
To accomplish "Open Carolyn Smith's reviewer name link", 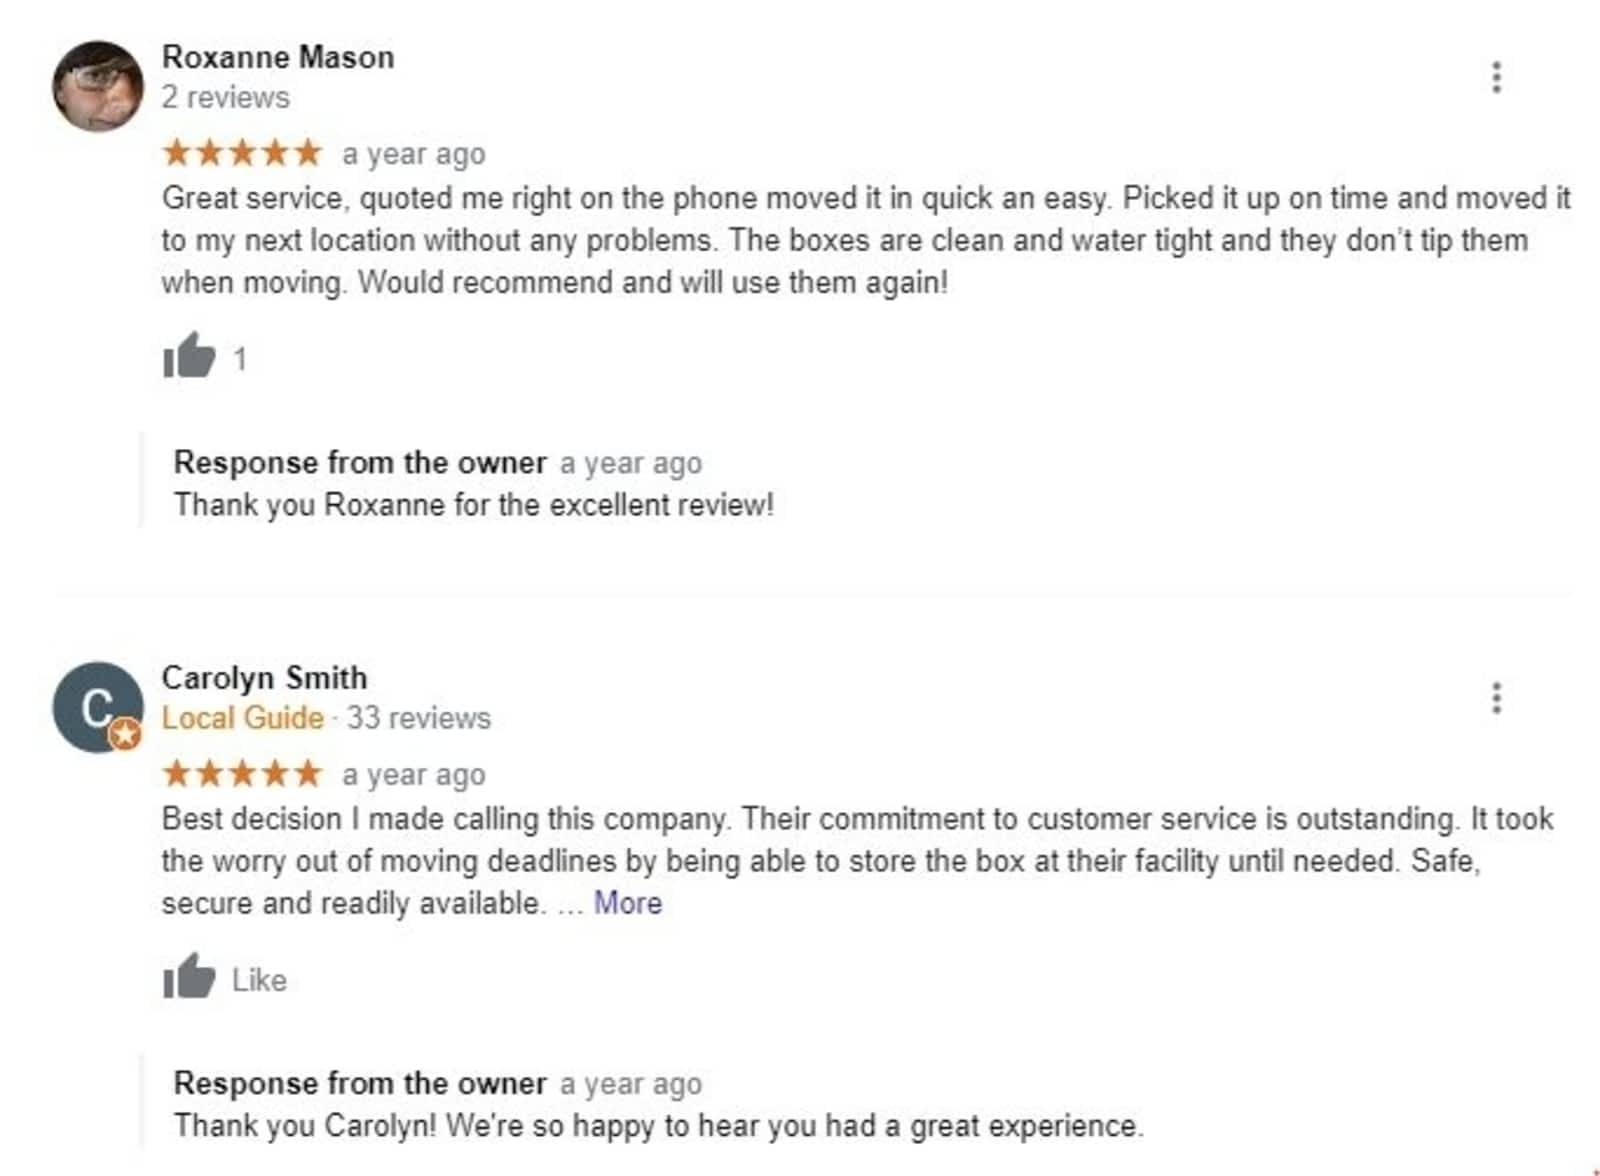I will point(264,678).
